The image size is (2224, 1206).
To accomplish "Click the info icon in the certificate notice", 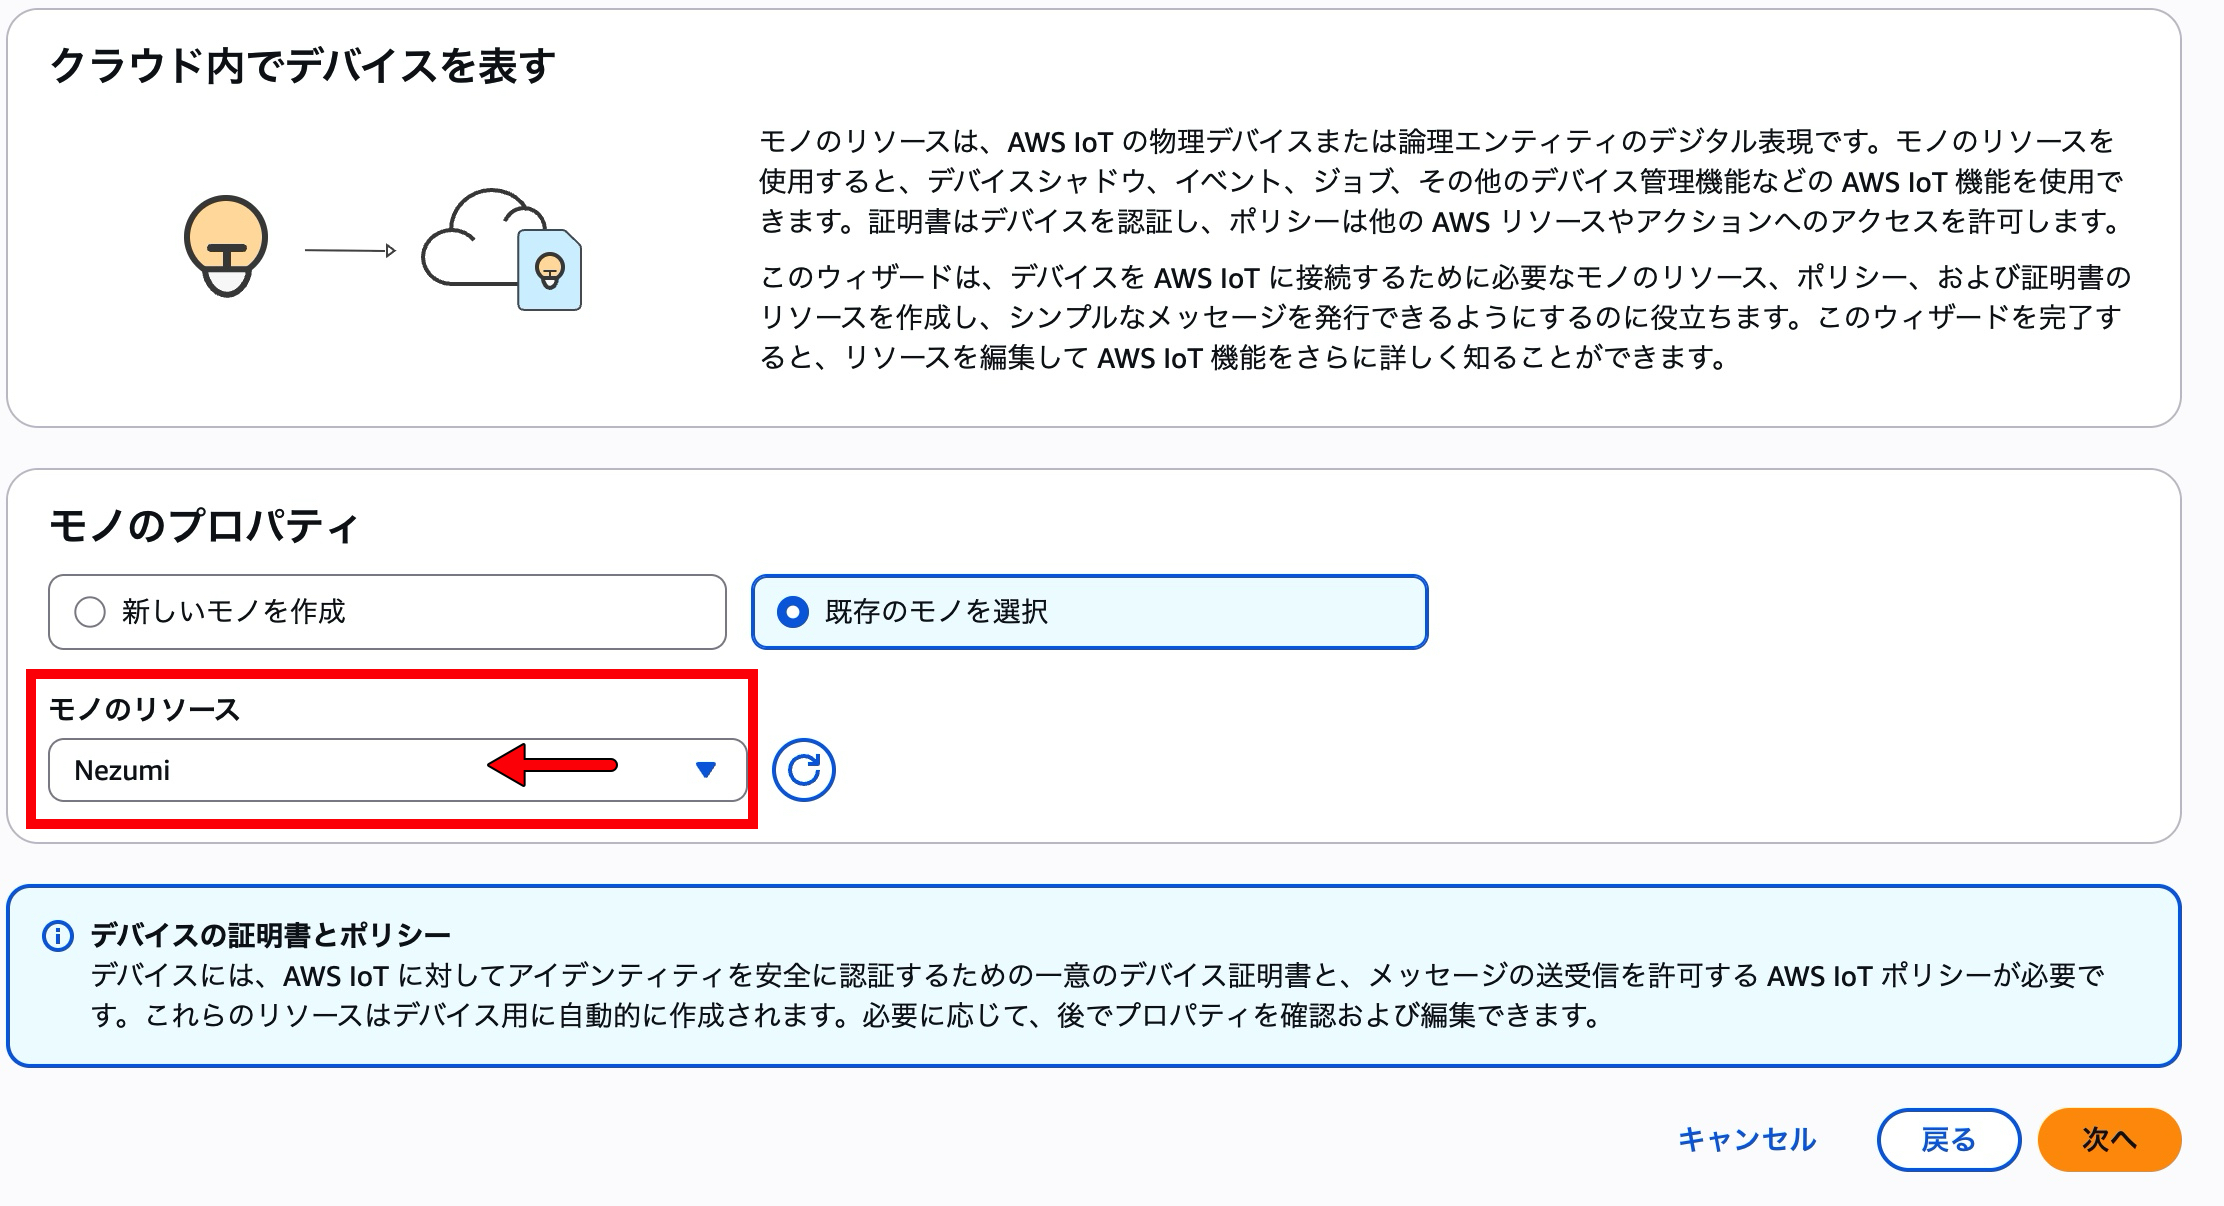I will (58, 936).
